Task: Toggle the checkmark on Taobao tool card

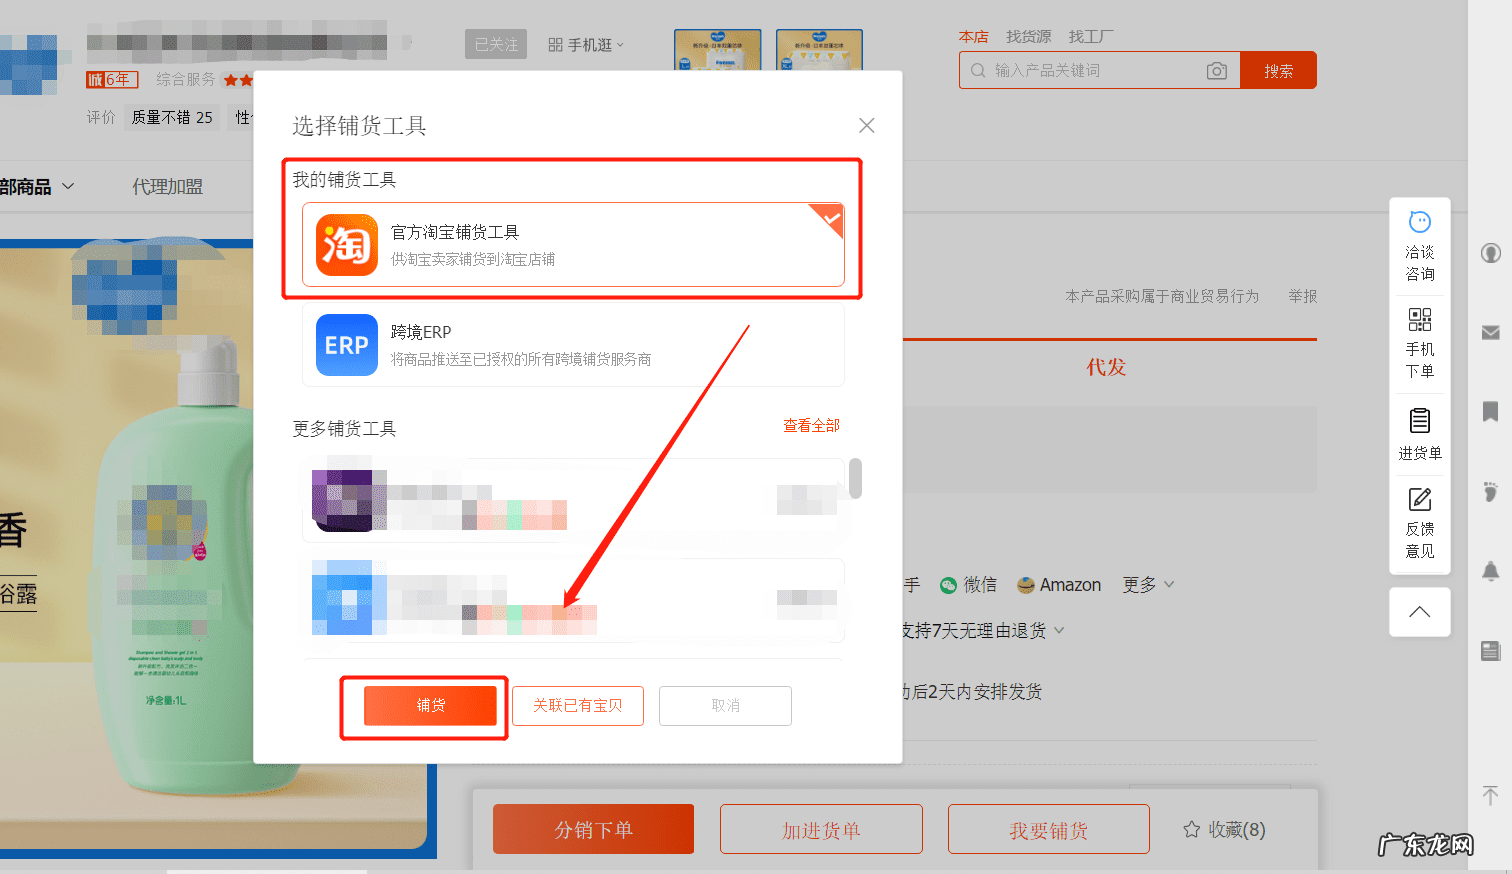Action: click(828, 220)
